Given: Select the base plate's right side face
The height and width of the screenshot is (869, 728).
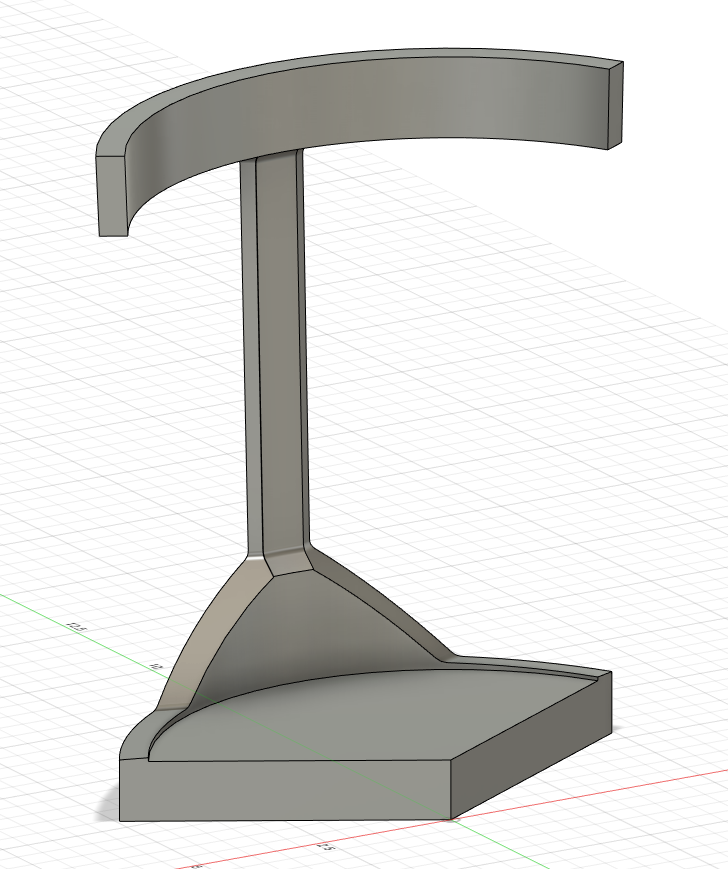Looking at the screenshot, I should (532, 745).
